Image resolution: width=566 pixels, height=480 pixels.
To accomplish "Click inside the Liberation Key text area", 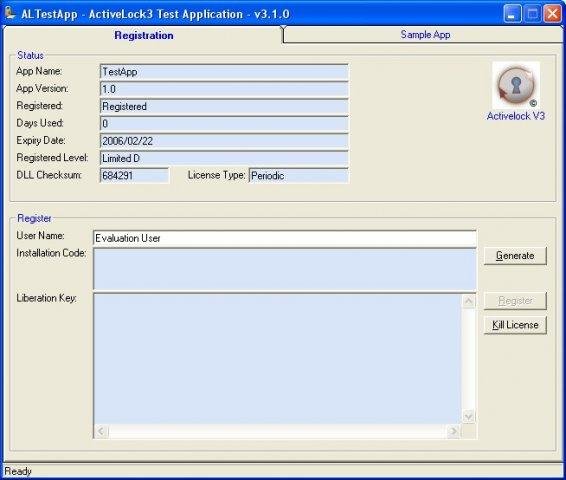I will 277,359.
